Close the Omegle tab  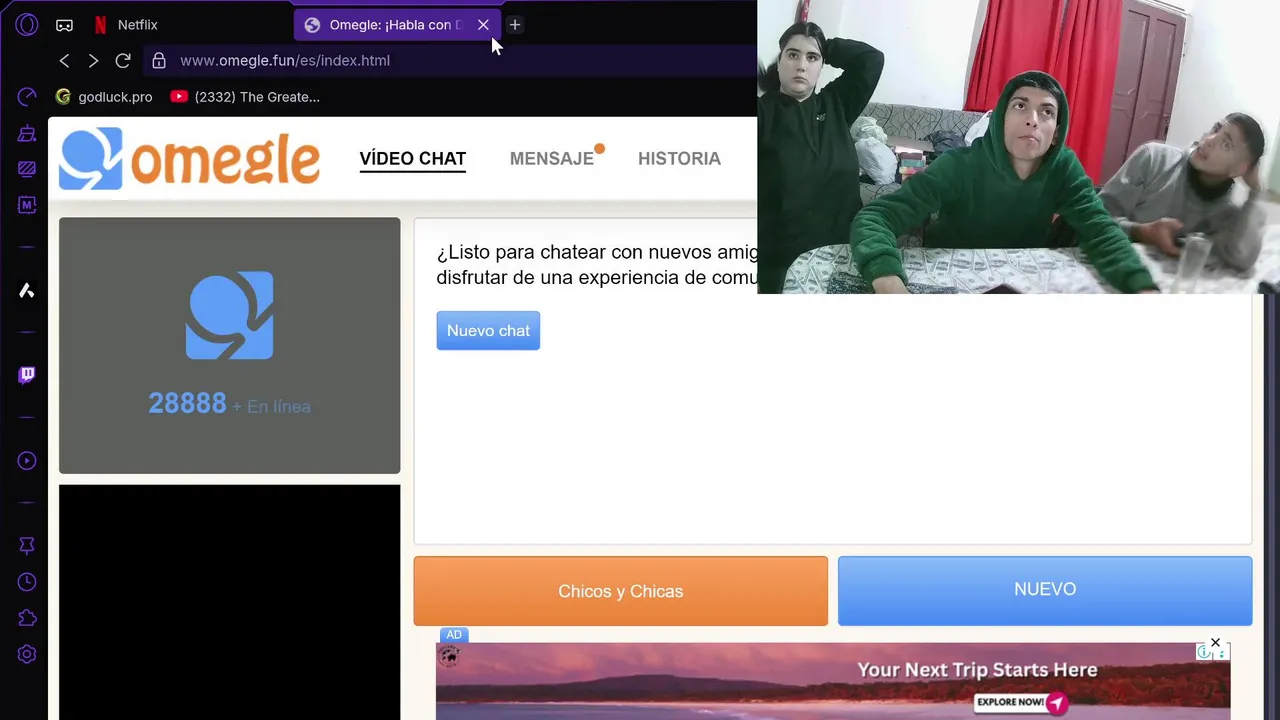click(x=483, y=25)
